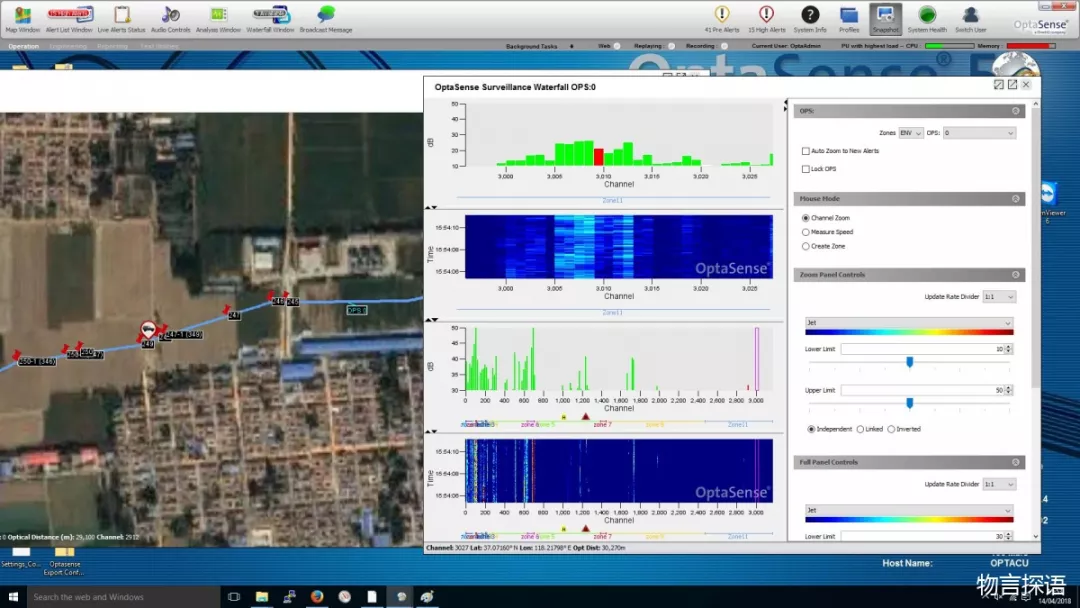This screenshot has width=1080, height=608.
Task: Click the settings panel vertical scrollbar
Action: [x=1035, y=248]
